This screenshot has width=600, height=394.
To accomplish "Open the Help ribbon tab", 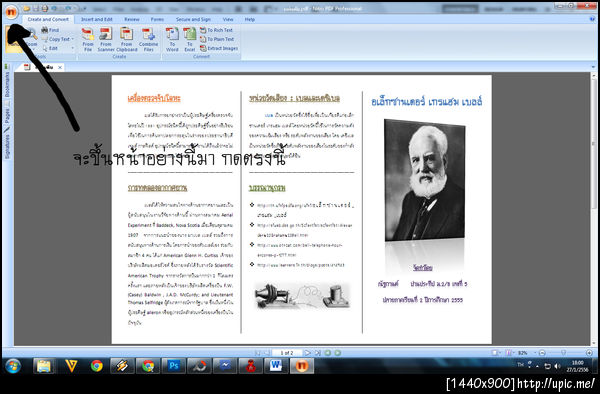I will point(250,19).
